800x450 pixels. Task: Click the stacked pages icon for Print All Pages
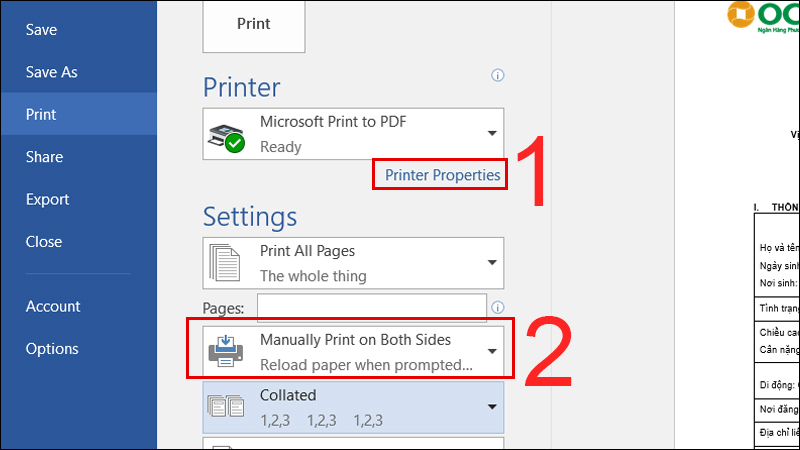pyautogui.click(x=224, y=263)
